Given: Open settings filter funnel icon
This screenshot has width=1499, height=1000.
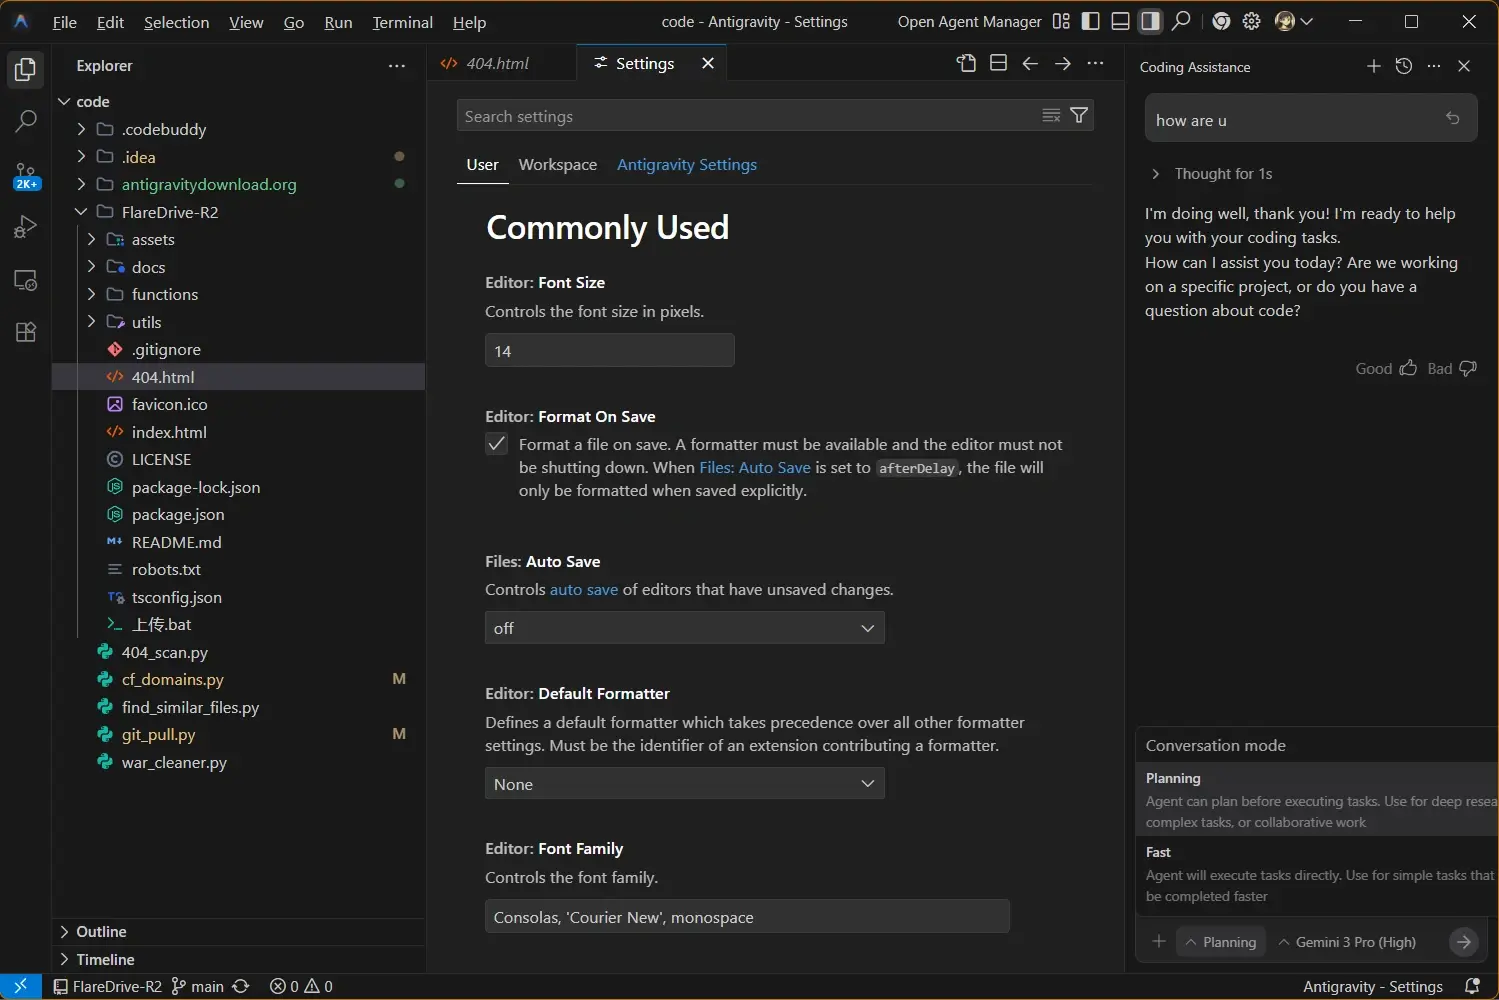Looking at the screenshot, I should pyautogui.click(x=1079, y=115).
